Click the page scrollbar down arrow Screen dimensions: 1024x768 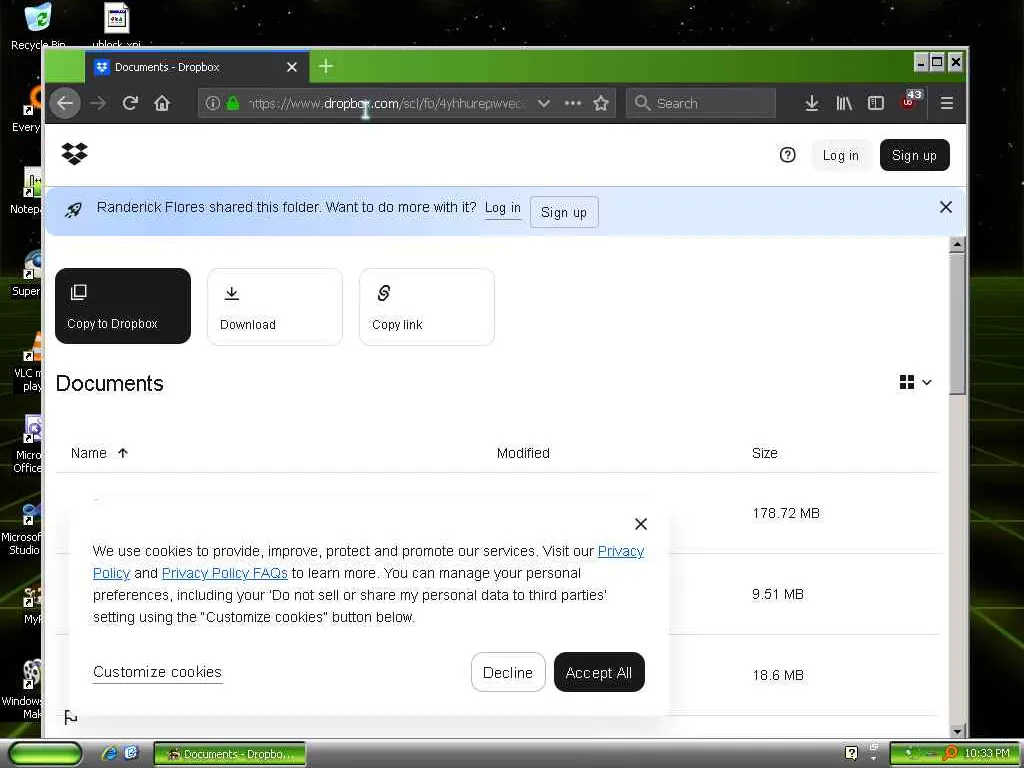tap(957, 731)
